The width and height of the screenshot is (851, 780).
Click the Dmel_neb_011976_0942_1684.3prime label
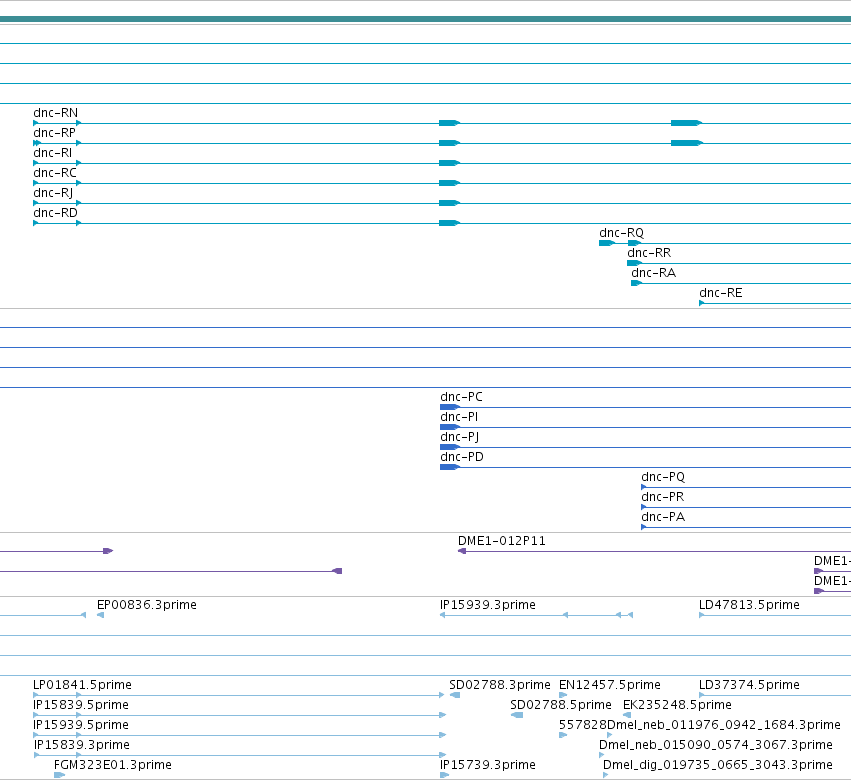click(x=723, y=725)
